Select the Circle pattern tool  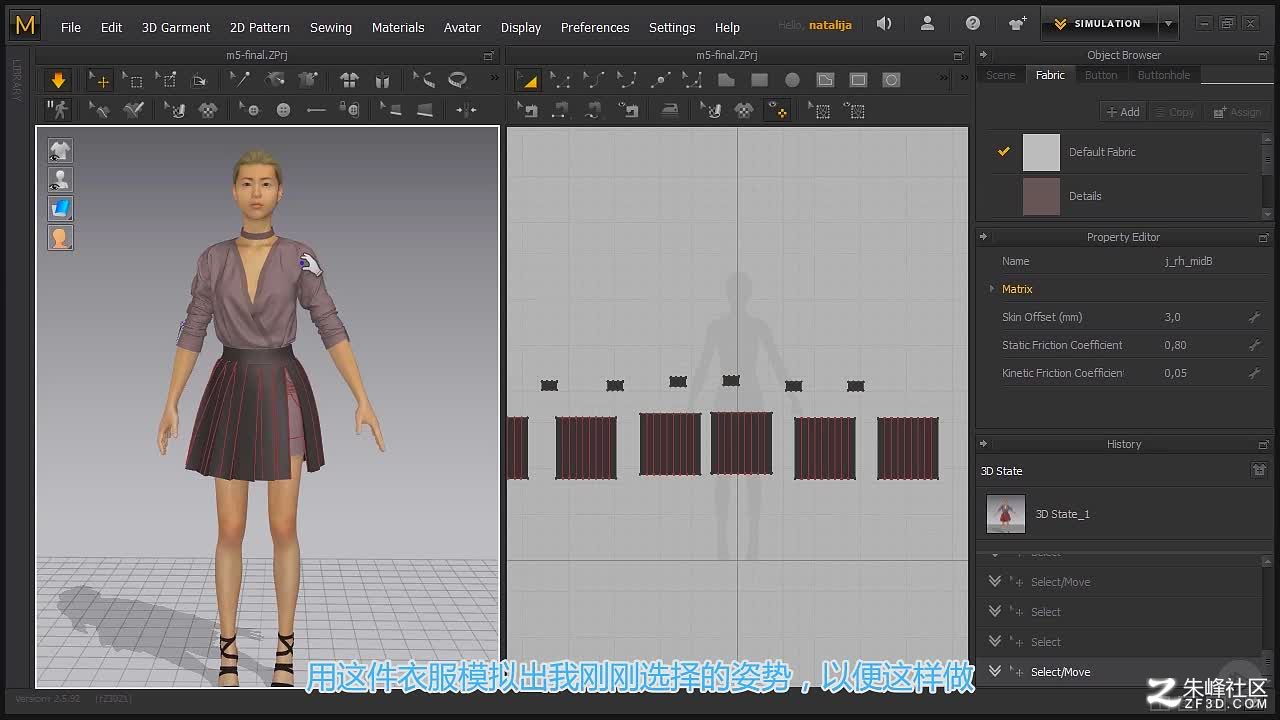pyautogui.click(x=792, y=80)
